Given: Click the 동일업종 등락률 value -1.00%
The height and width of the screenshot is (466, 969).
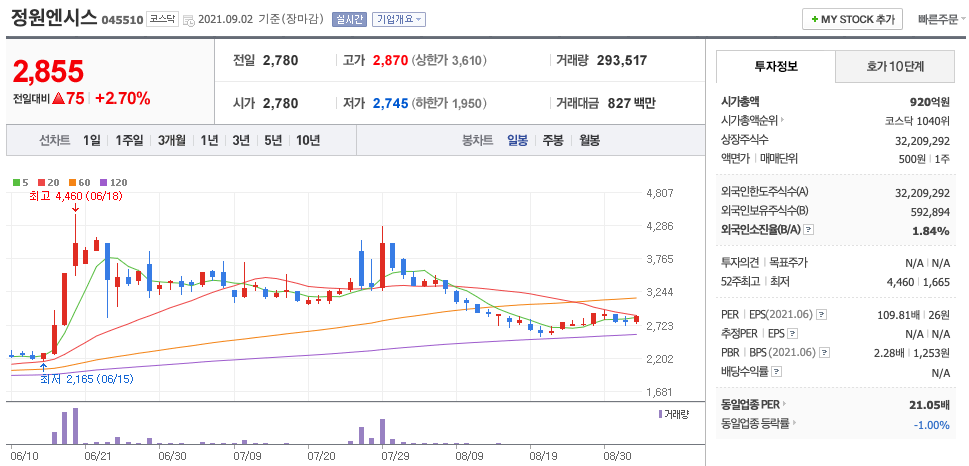Looking at the screenshot, I should click(931, 424).
